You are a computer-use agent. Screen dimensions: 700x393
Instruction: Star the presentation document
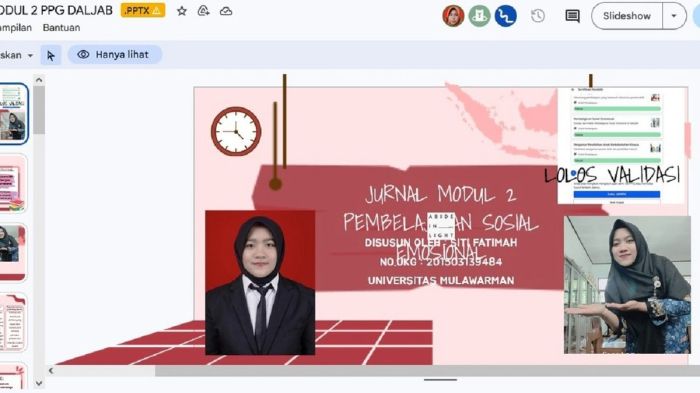point(182,11)
